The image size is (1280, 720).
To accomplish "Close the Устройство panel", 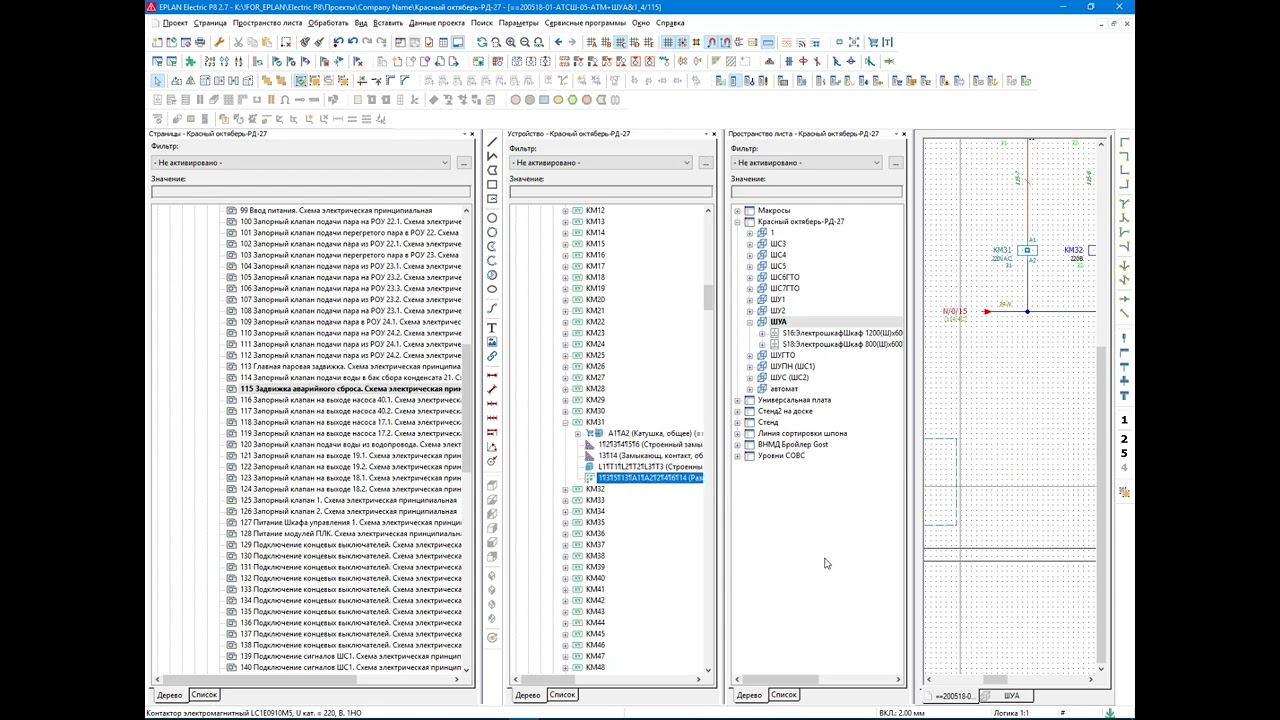I will tap(714, 133).
